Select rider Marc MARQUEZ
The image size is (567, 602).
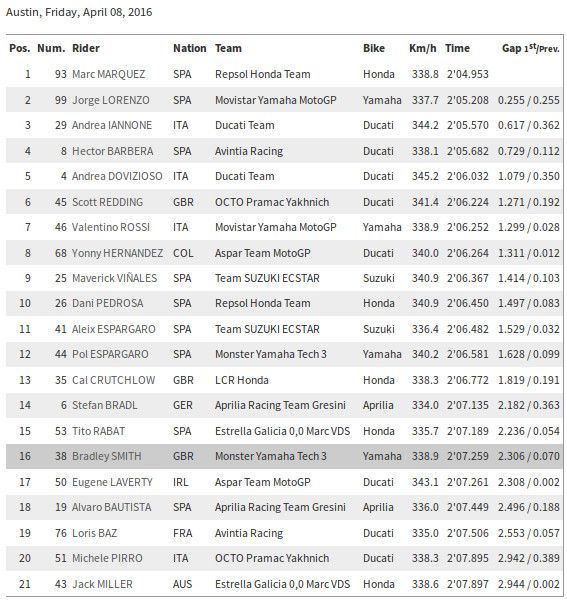(x=109, y=74)
